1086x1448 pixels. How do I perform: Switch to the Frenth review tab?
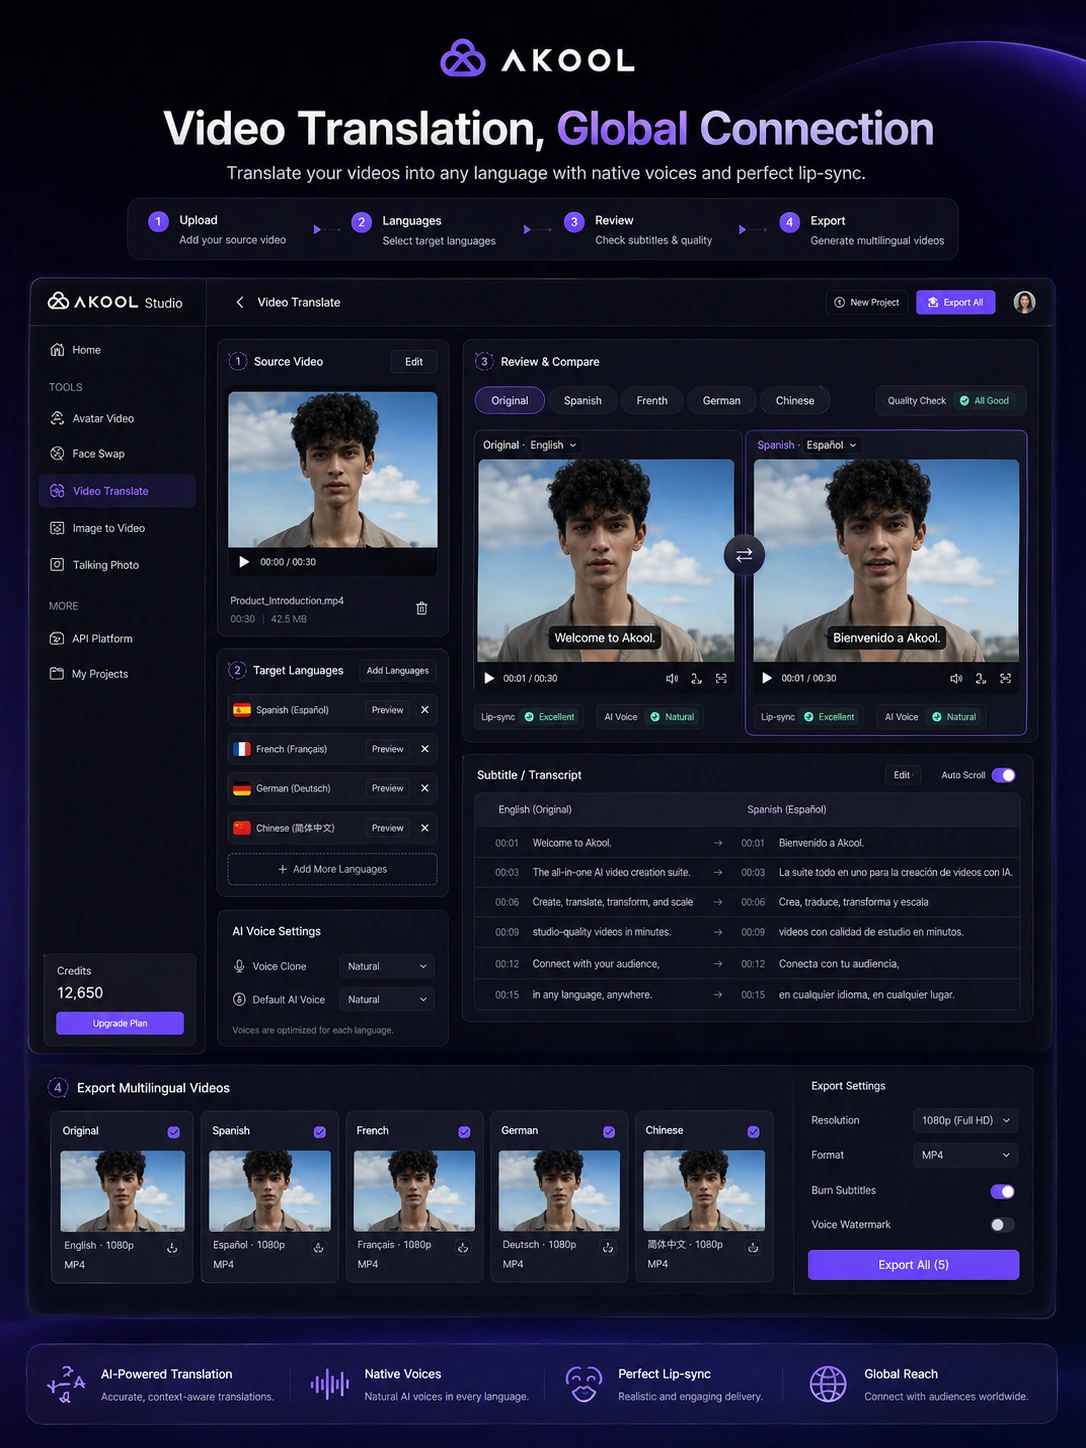652,400
